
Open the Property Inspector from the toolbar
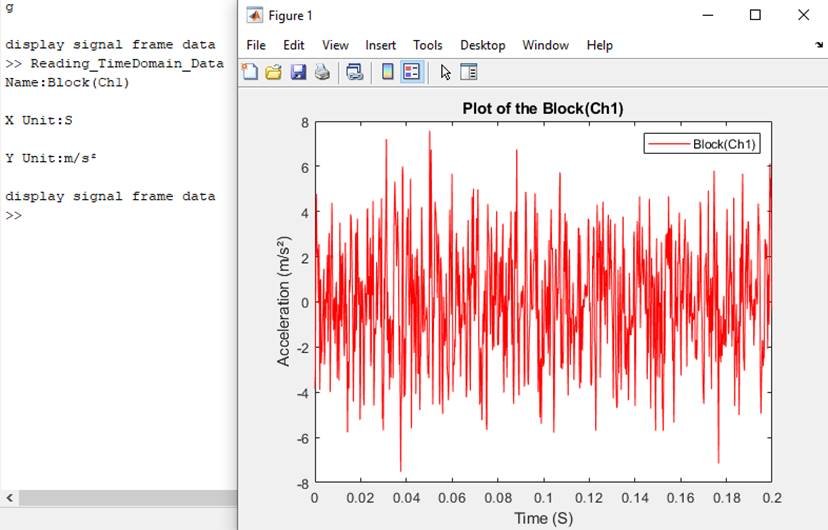click(469, 72)
